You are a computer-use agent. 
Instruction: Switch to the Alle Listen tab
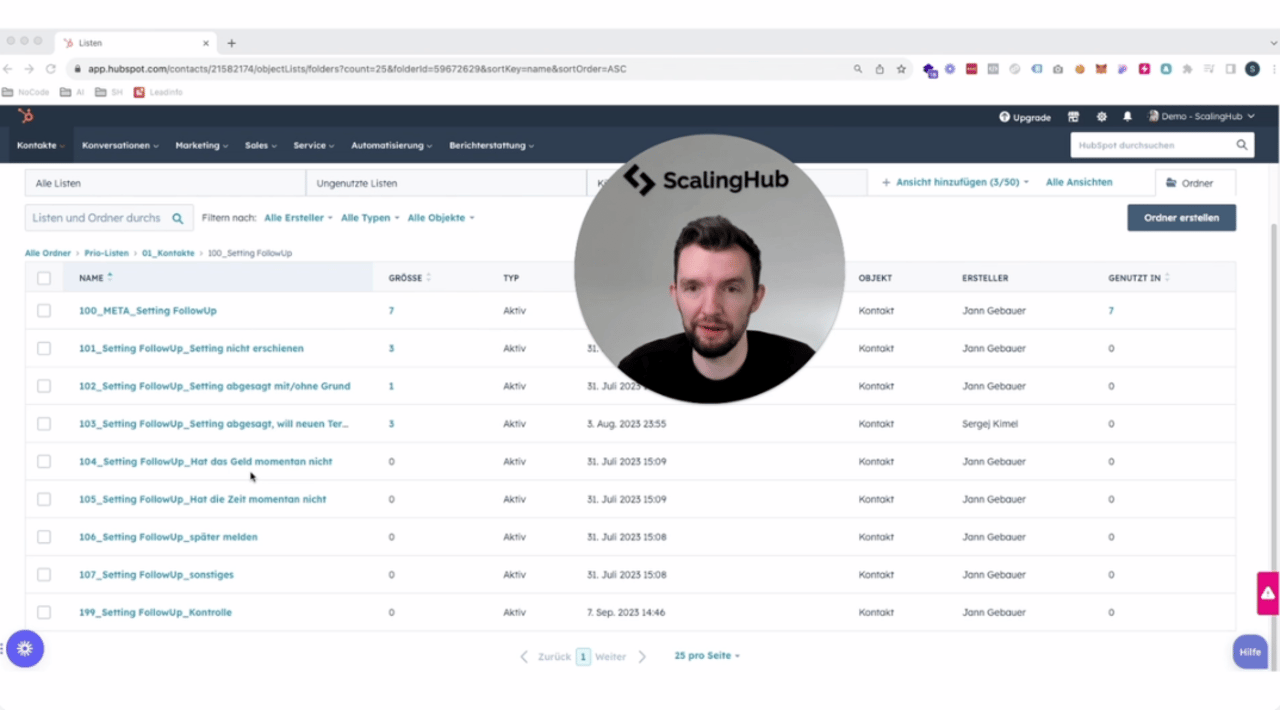[165, 183]
